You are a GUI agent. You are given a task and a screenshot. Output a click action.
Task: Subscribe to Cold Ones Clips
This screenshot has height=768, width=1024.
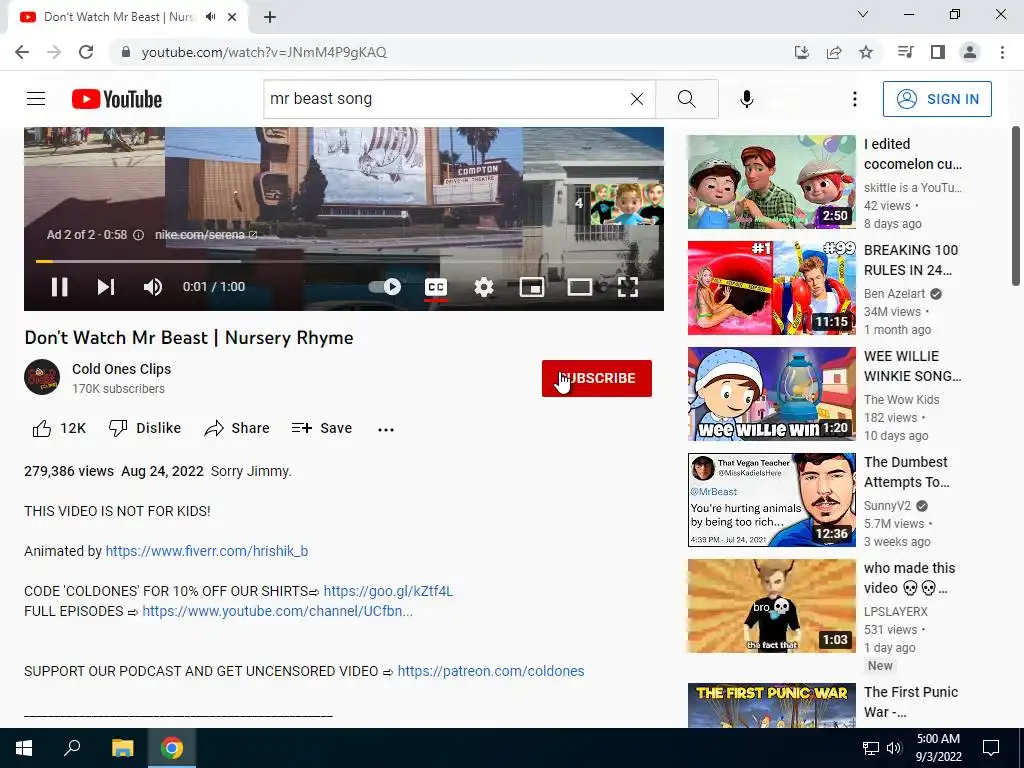tap(596, 378)
